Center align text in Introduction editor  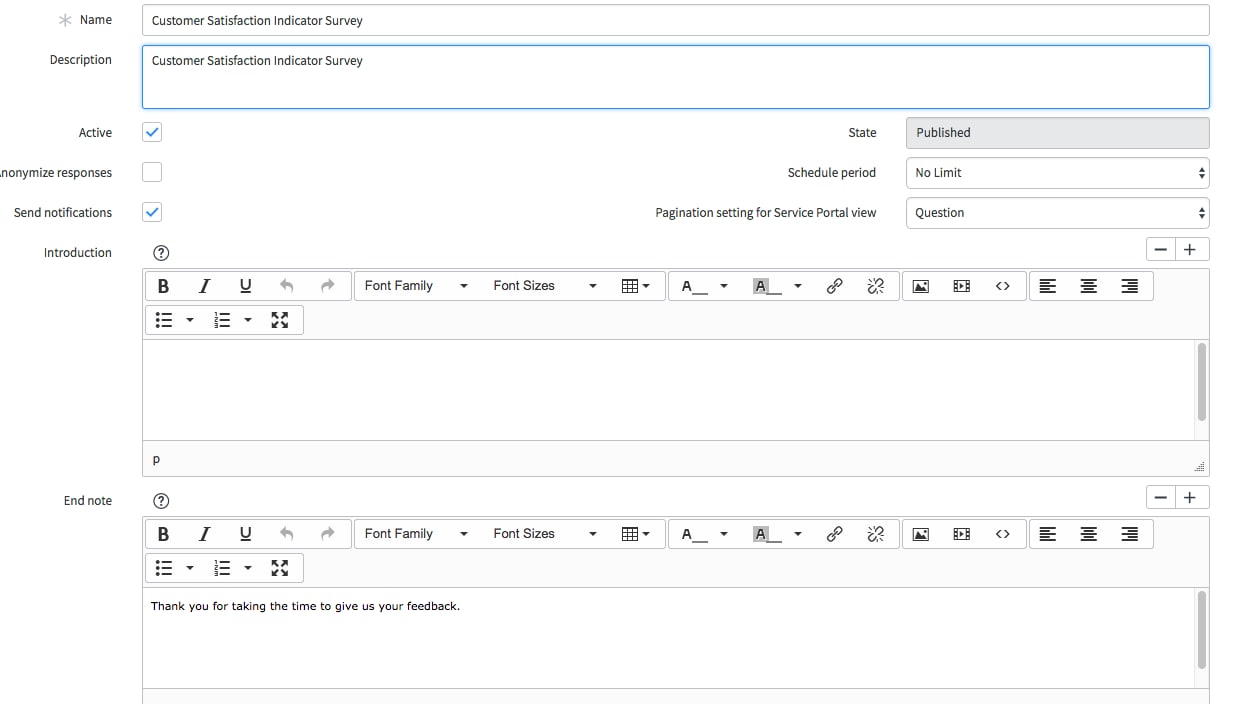tap(1089, 286)
